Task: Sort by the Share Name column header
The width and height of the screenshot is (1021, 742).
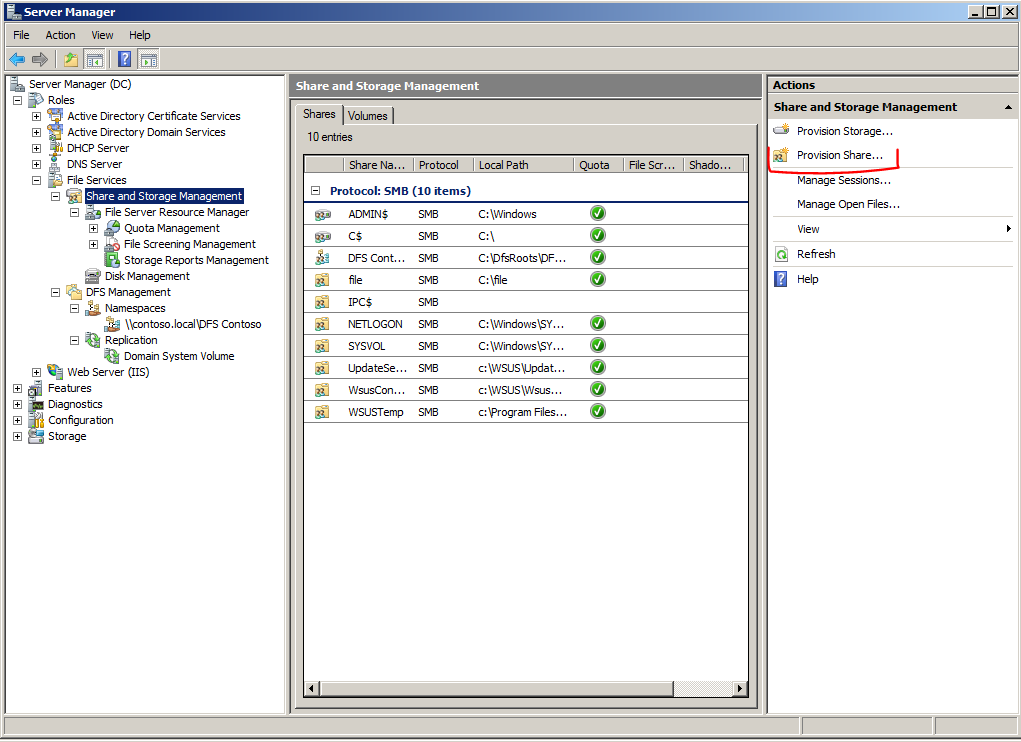Action: pos(378,165)
